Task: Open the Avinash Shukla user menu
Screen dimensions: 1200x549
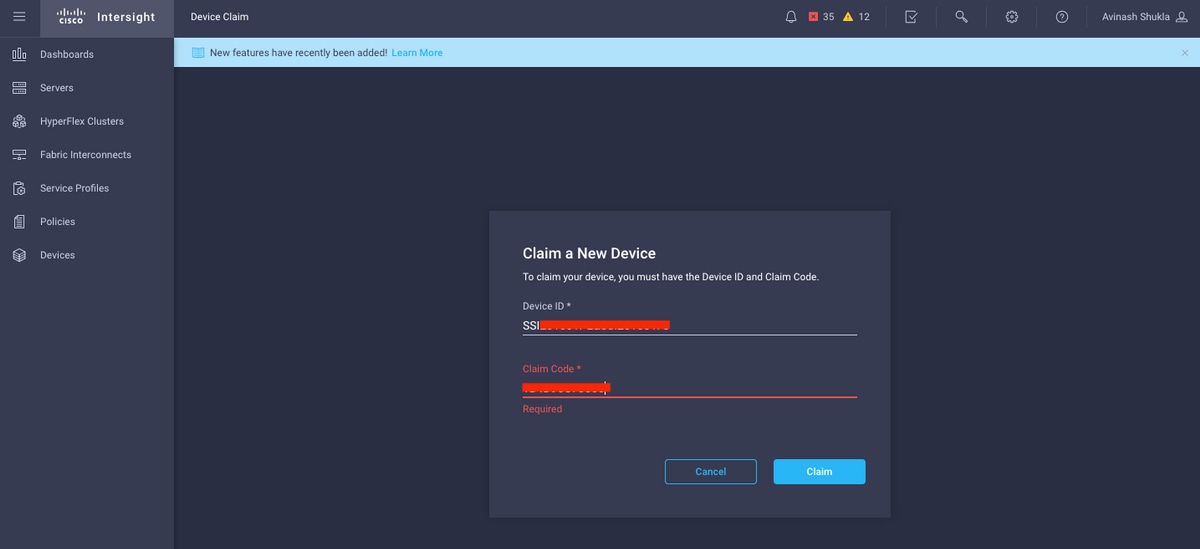Action: coord(1144,17)
